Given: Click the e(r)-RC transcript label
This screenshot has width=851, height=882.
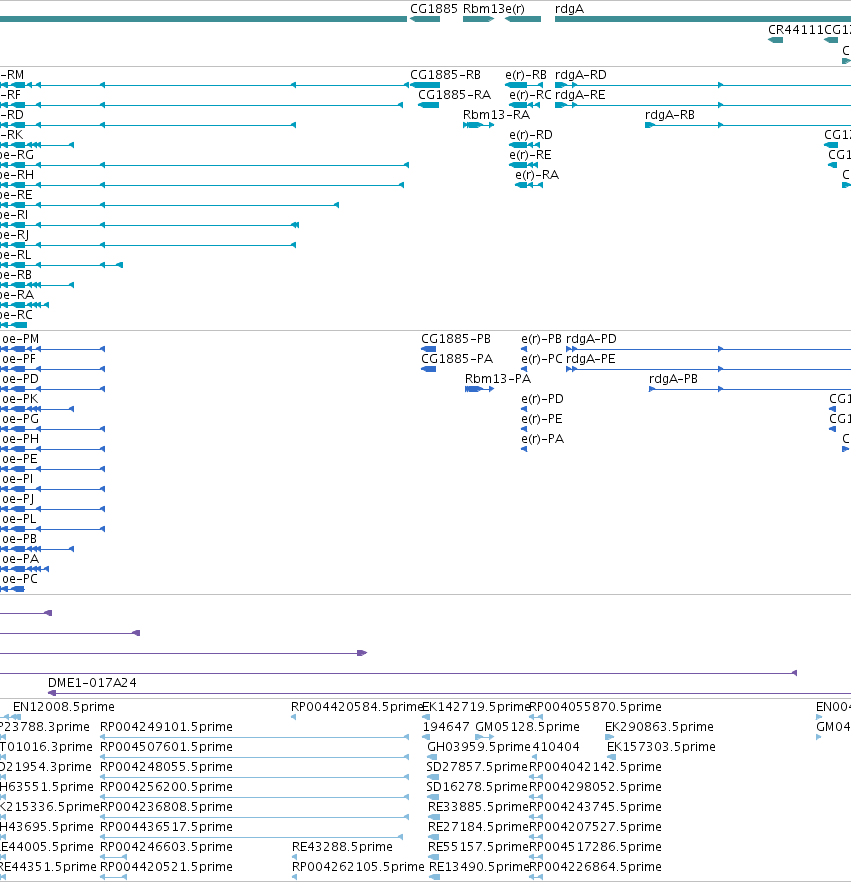Looking at the screenshot, I should pos(530,94).
